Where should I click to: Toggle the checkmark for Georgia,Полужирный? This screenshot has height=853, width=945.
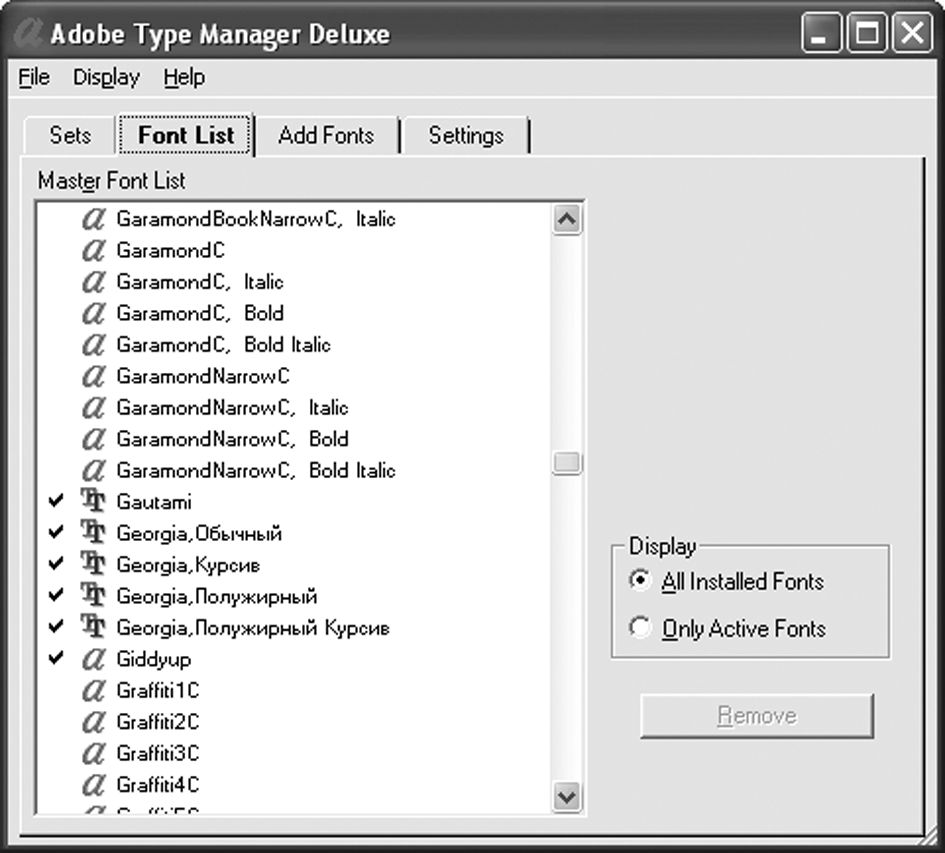56,595
